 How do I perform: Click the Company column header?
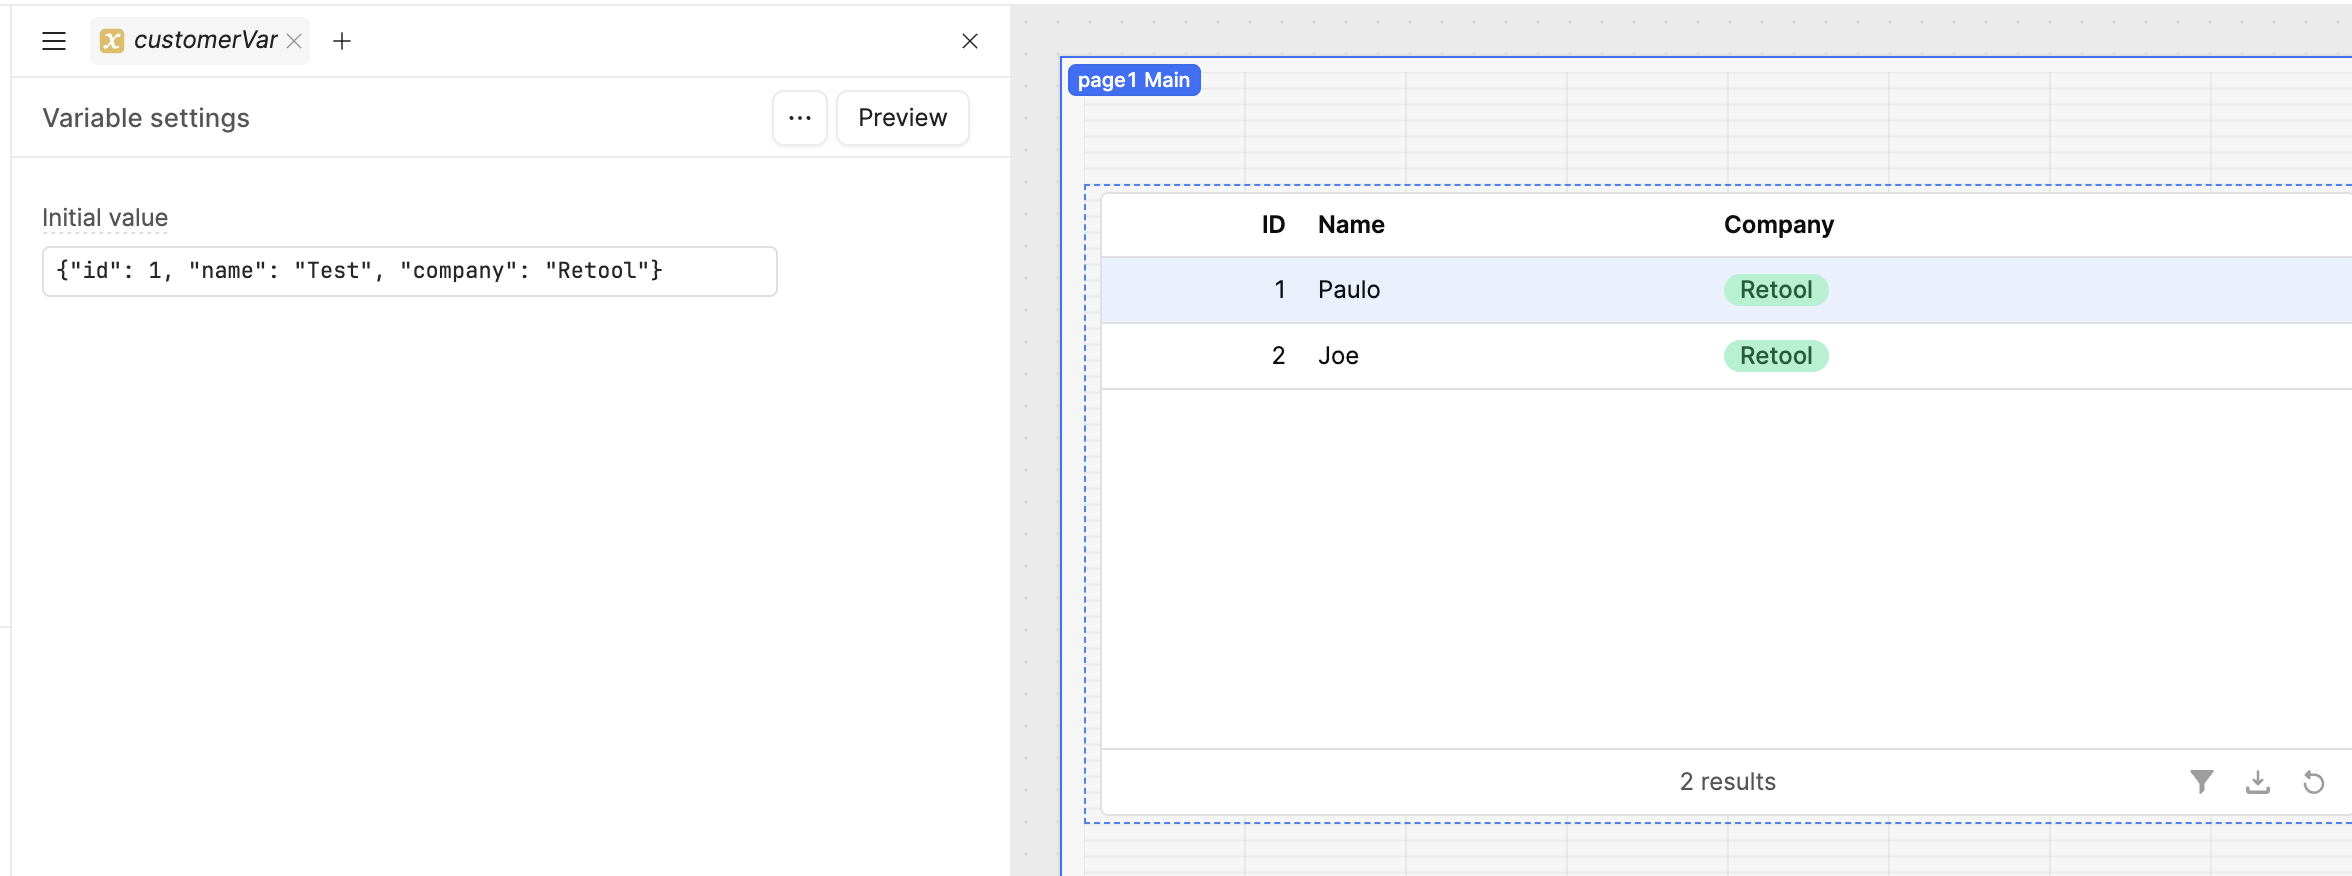pyautogui.click(x=1779, y=225)
